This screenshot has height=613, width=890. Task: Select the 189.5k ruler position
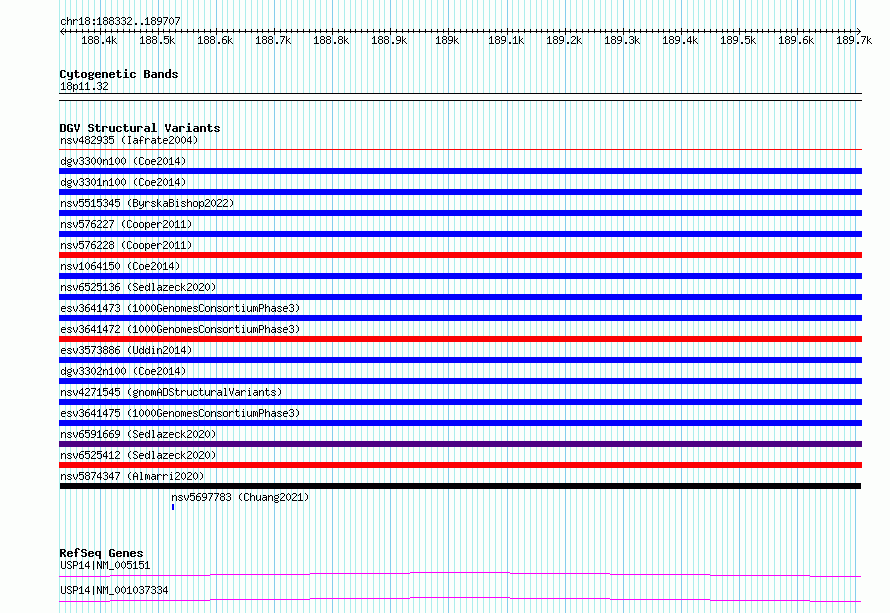738,40
